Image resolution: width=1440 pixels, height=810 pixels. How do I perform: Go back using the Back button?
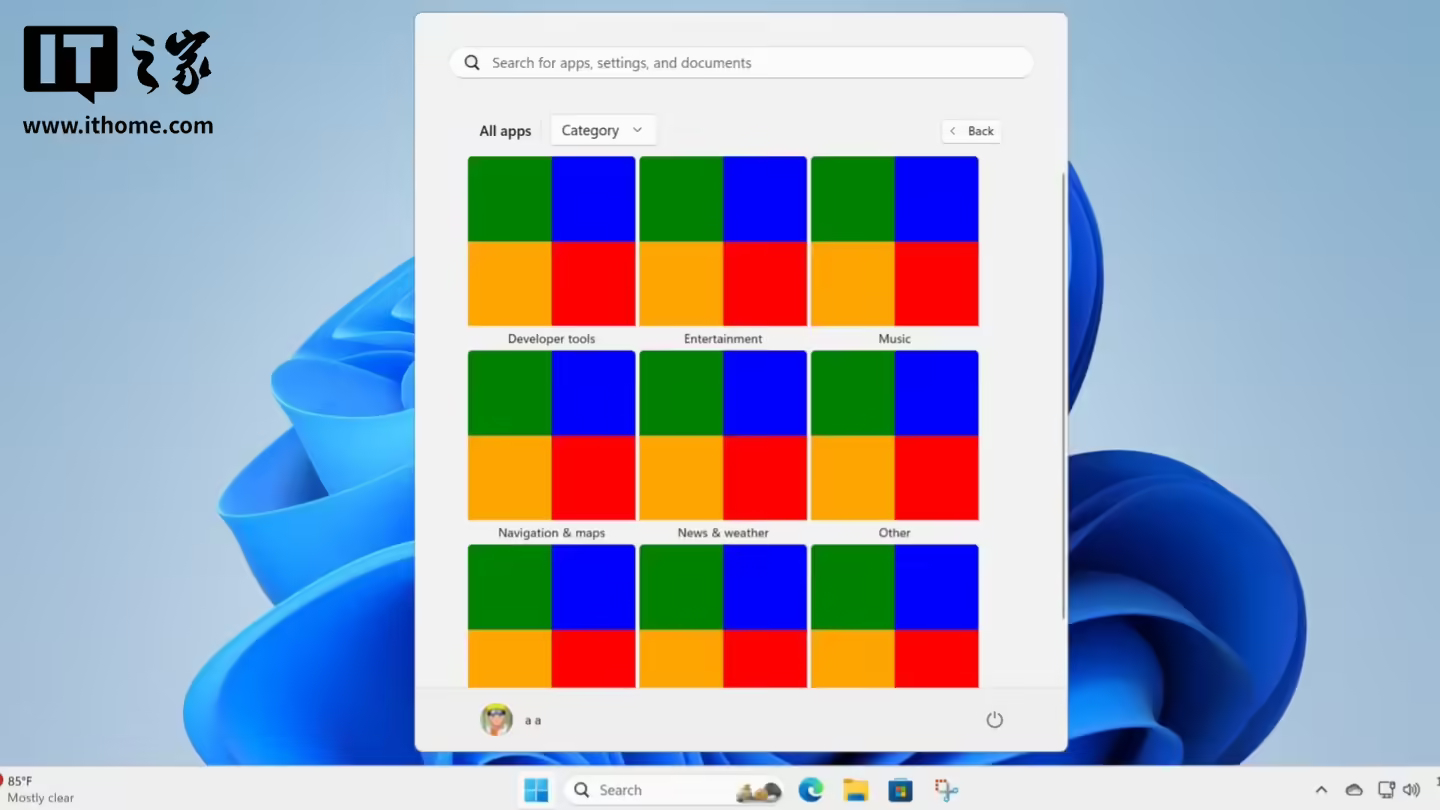[971, 131]
